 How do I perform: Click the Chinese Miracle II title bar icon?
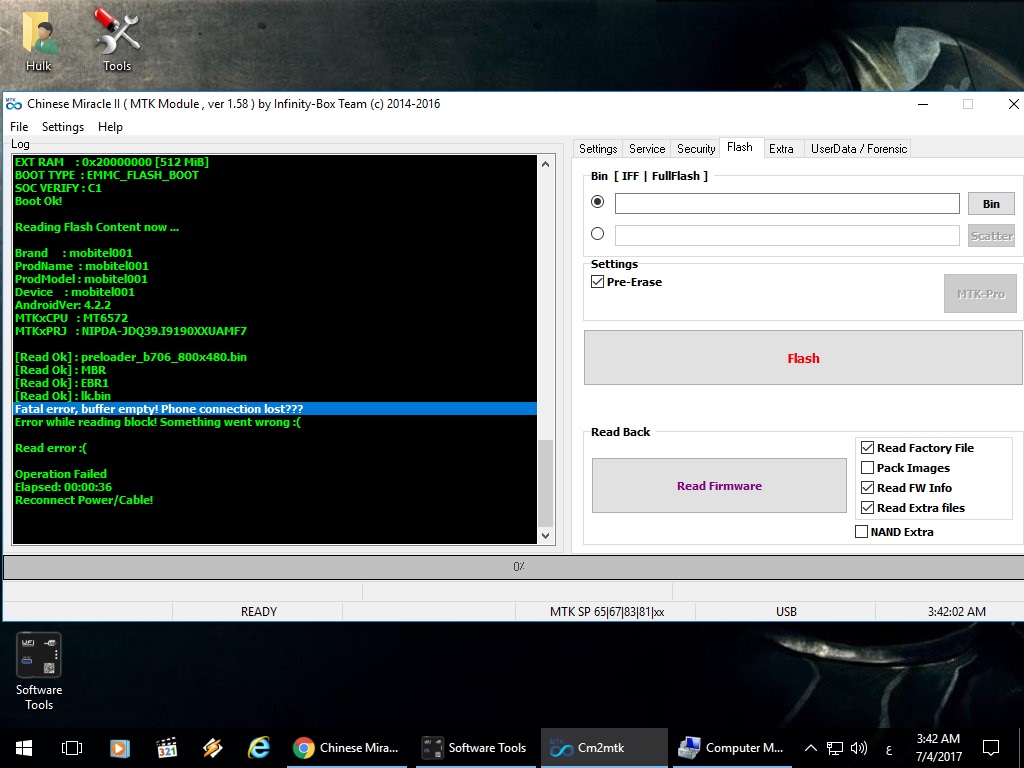14,104
